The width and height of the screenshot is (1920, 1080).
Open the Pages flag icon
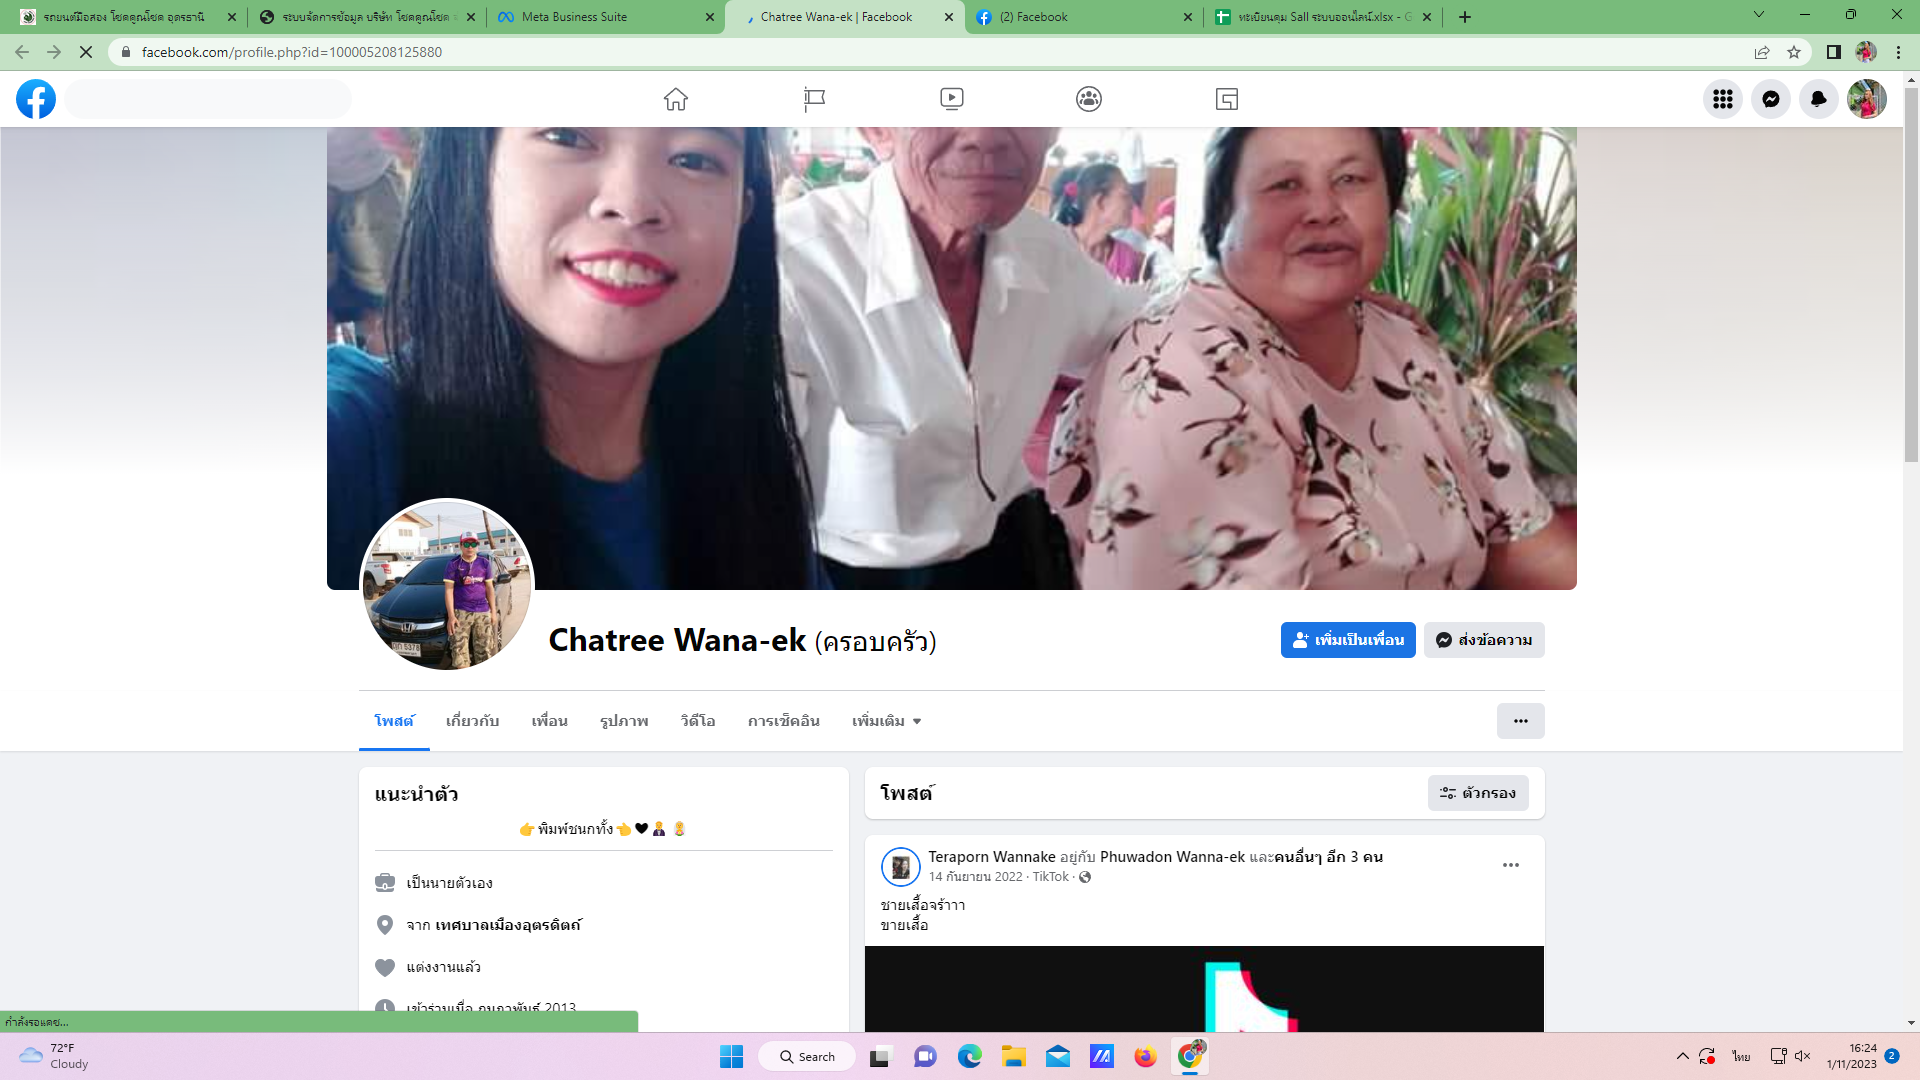[814, 99]
